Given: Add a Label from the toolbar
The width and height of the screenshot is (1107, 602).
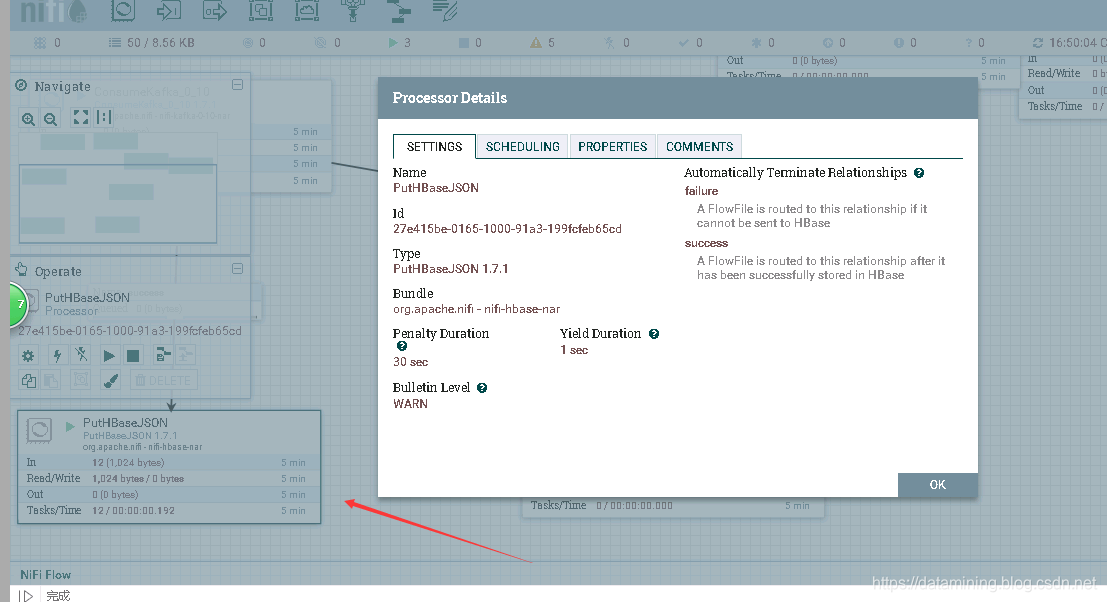Looking at the screenshot, I should click(x=445, y=11).
